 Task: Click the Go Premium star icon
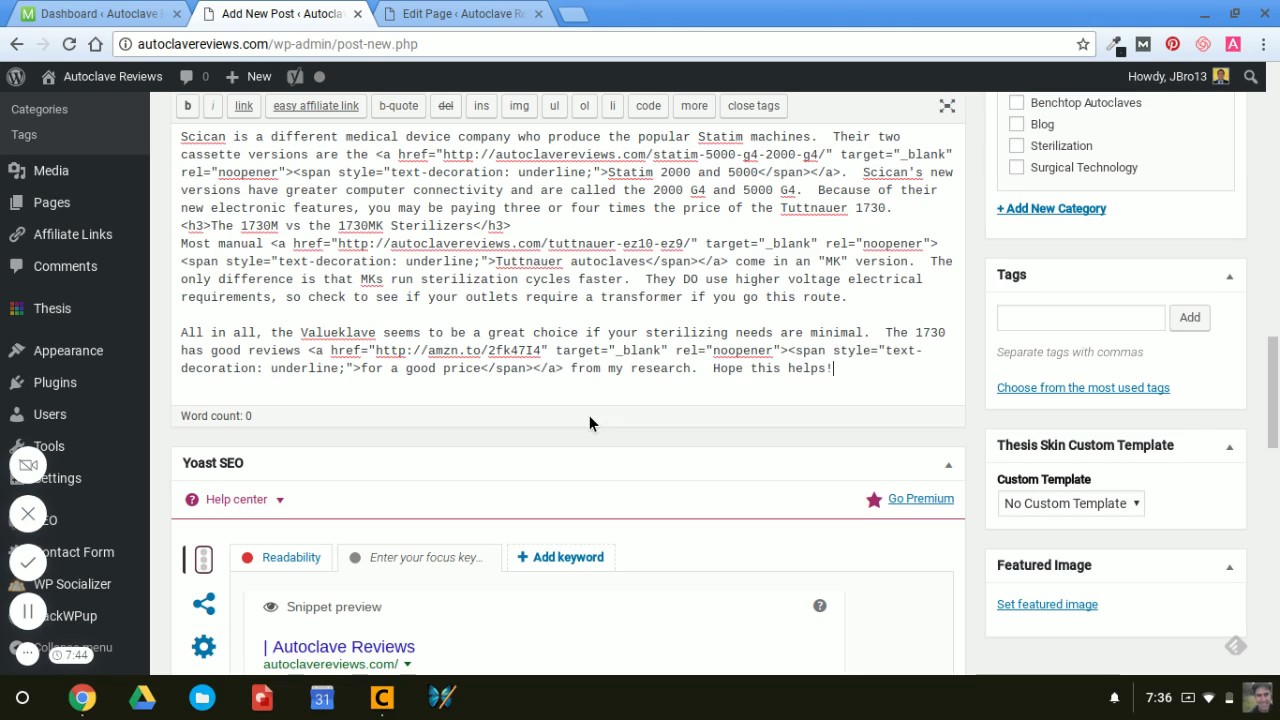pyautogui.click(x=874, y=499)
